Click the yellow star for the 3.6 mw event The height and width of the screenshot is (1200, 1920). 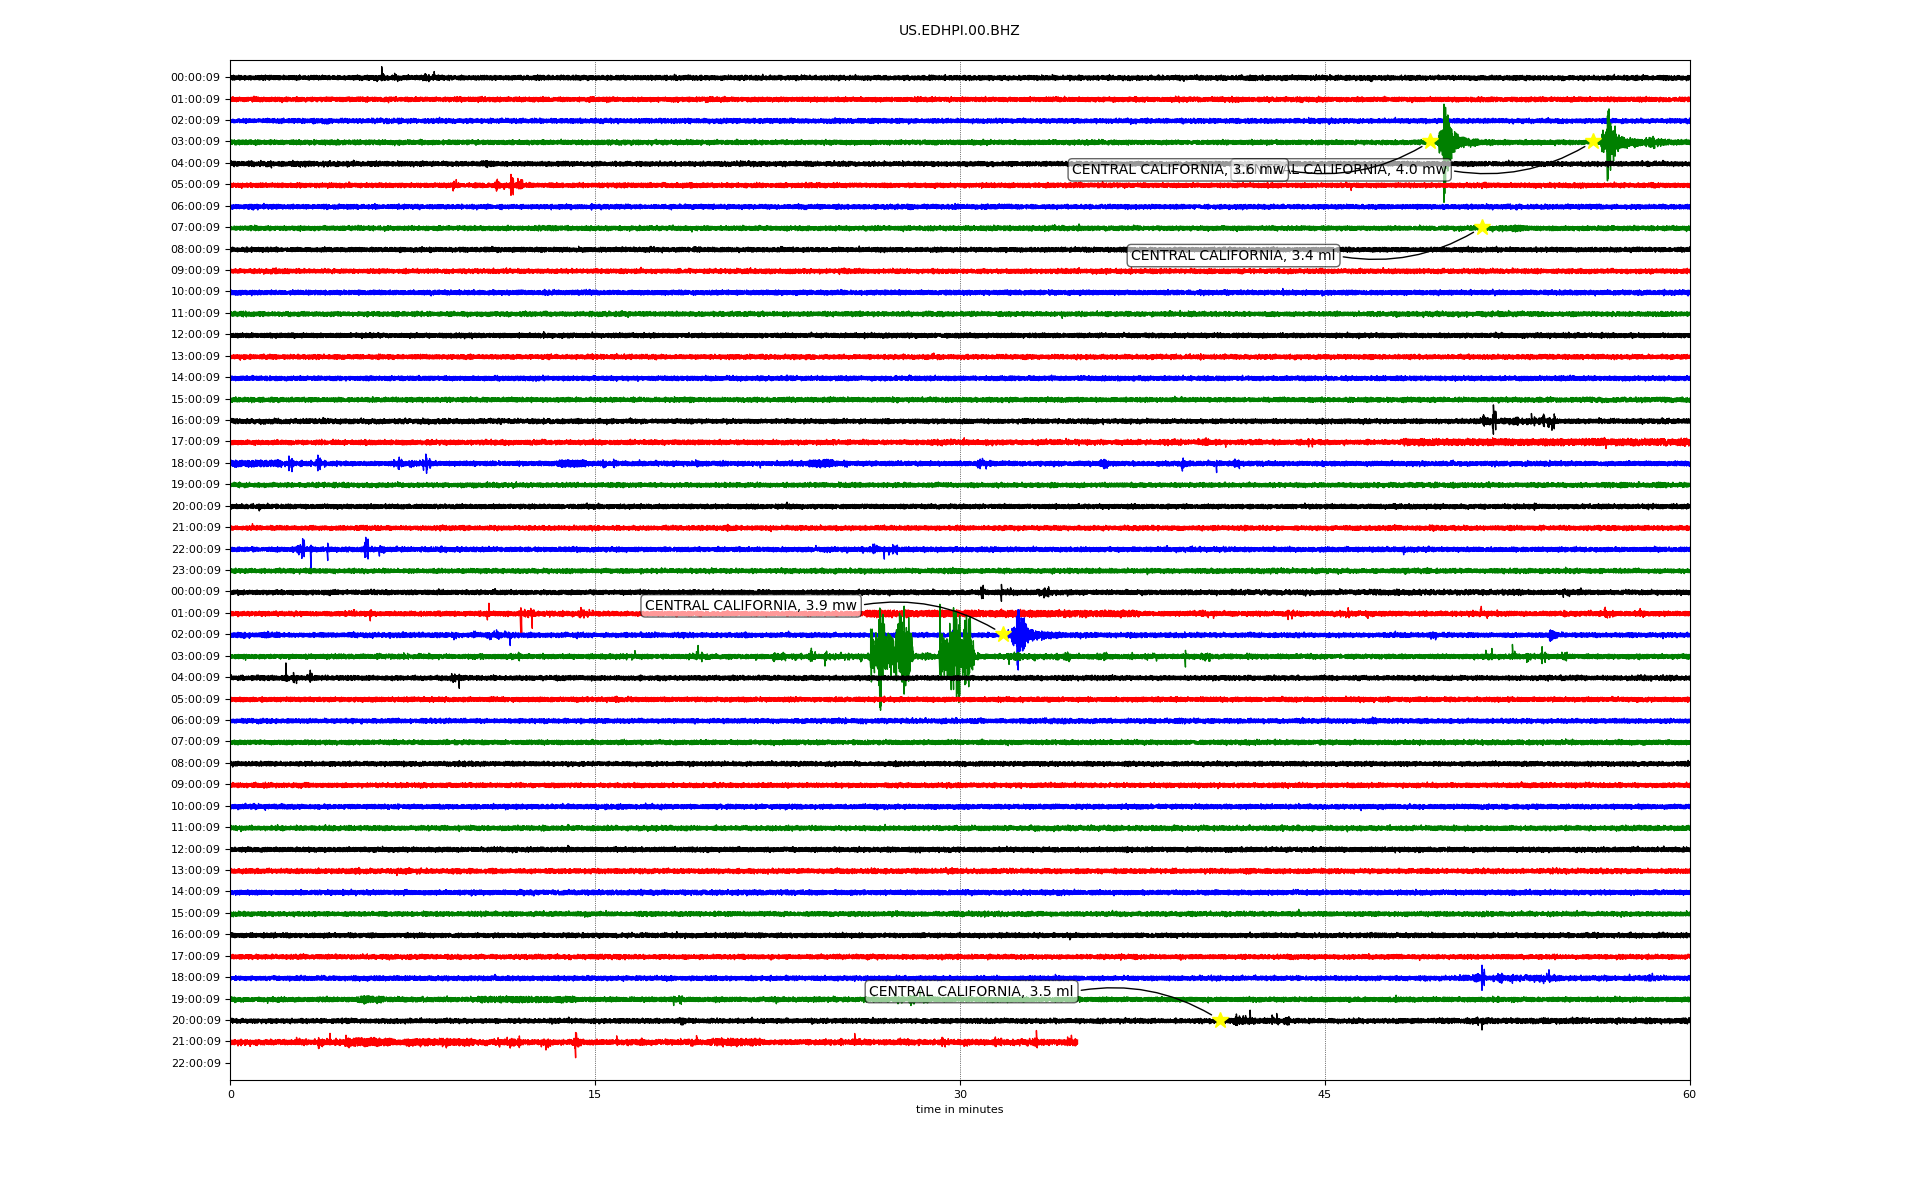tap(1430, 141)
